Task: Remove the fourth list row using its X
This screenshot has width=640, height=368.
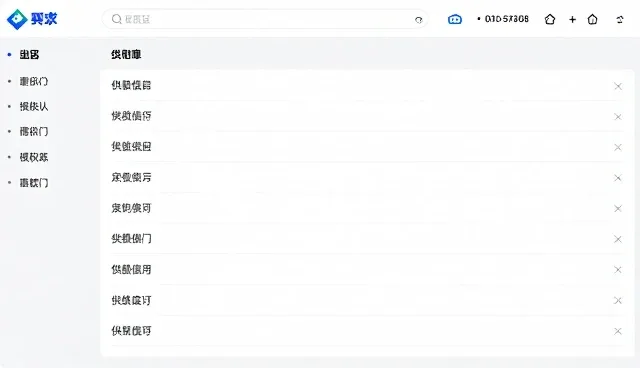Action: click(618, 178)
